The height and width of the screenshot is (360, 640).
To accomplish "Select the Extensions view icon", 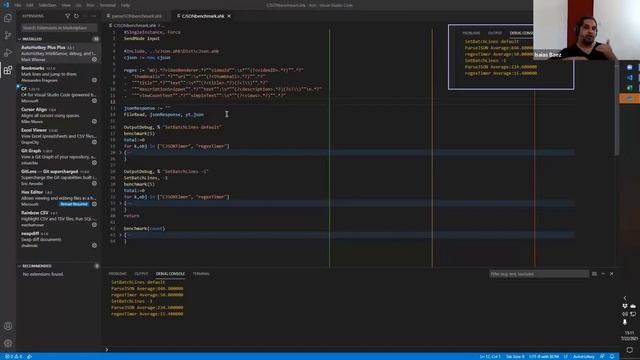I will tap(8, 70).
